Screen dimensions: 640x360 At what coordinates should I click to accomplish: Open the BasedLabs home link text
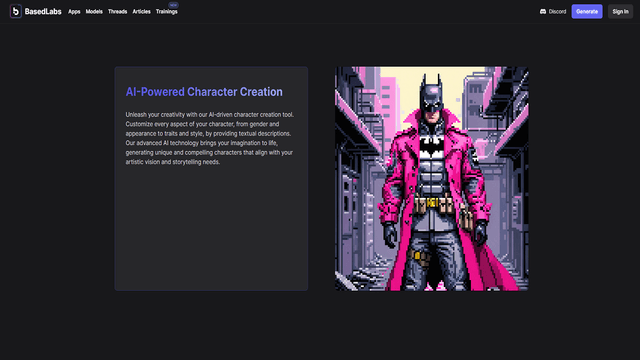click(x=43, y=11)
